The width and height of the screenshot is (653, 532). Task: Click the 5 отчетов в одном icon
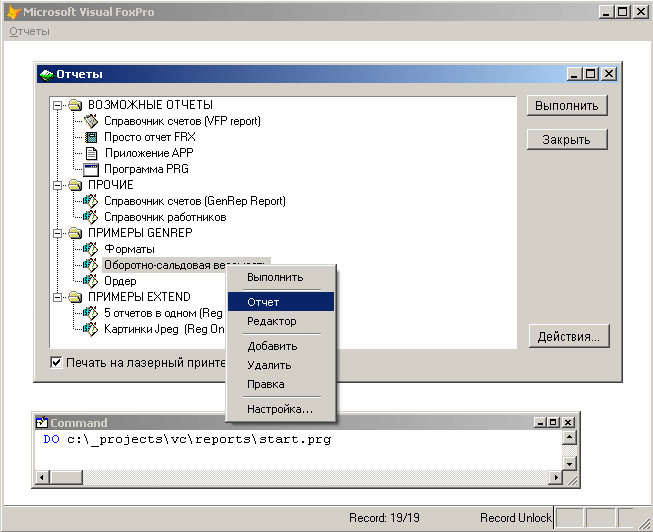tap(90, 313)
